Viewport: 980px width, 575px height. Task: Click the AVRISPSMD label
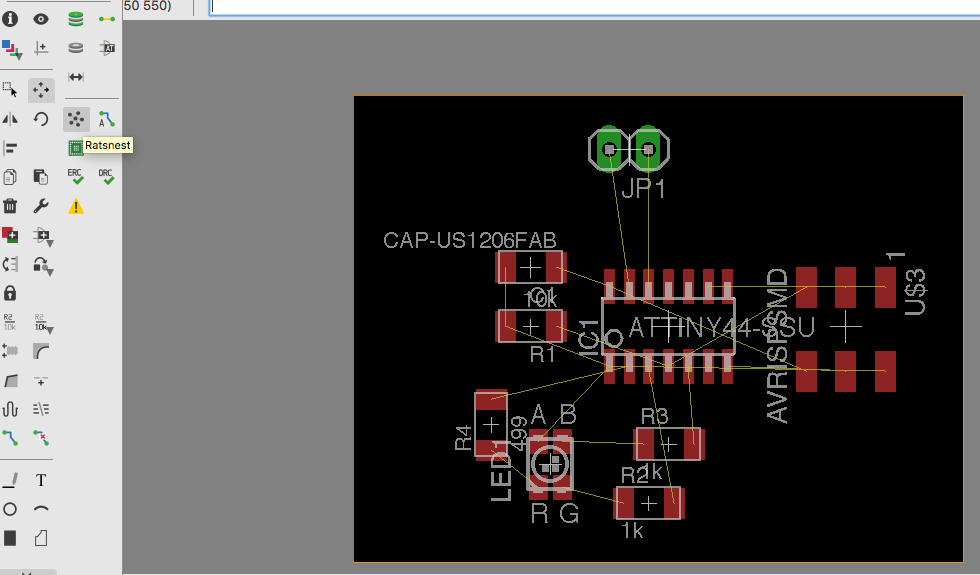pyautogui.click(x=778, y=346)
